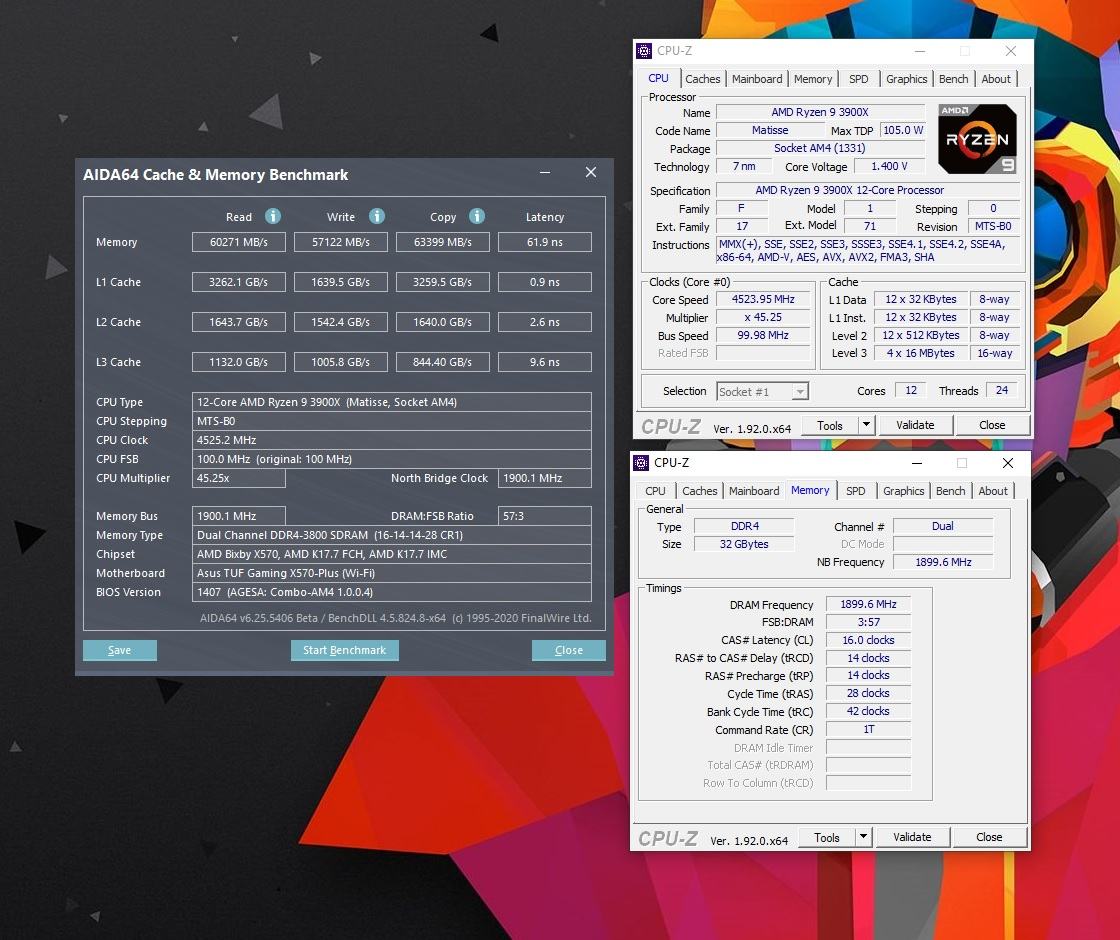The height and width of the screenshot is (940, 1120).
Task: Click Tools button in bottom CPU-Z window
Action: (x=826, y=837)
